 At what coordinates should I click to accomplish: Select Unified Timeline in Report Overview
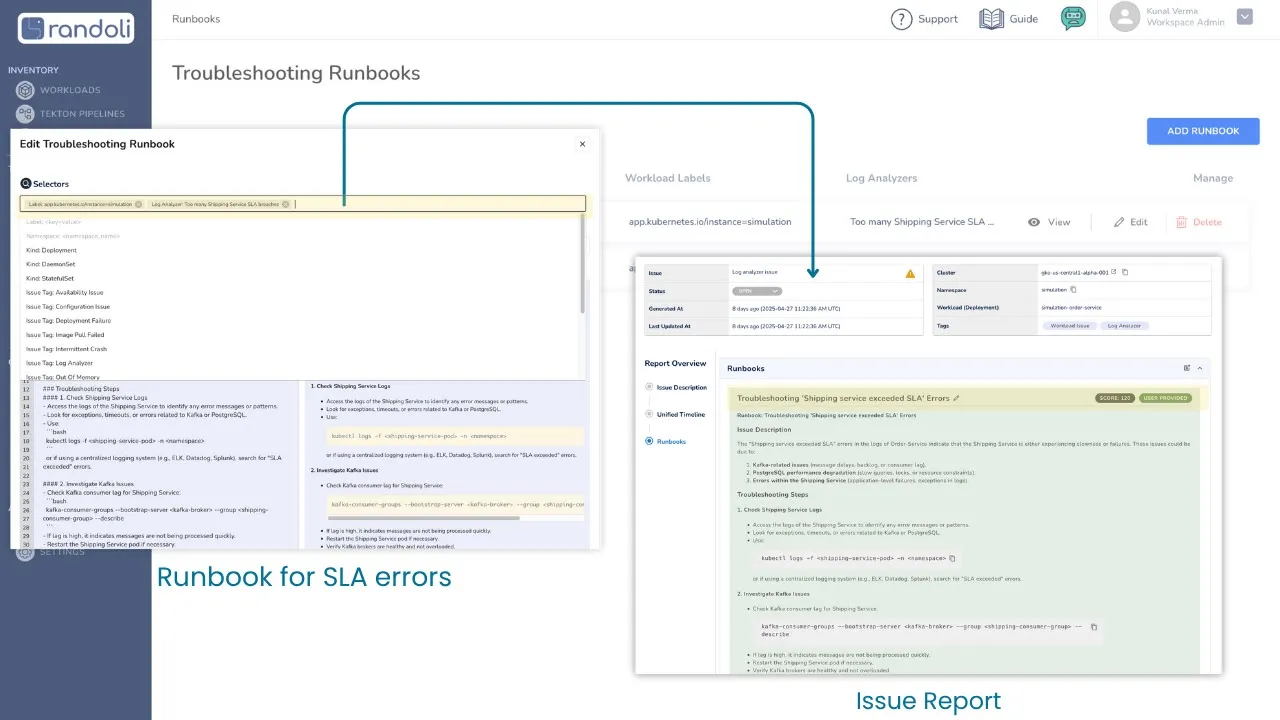pyautogui.click(x=675, y=414)
